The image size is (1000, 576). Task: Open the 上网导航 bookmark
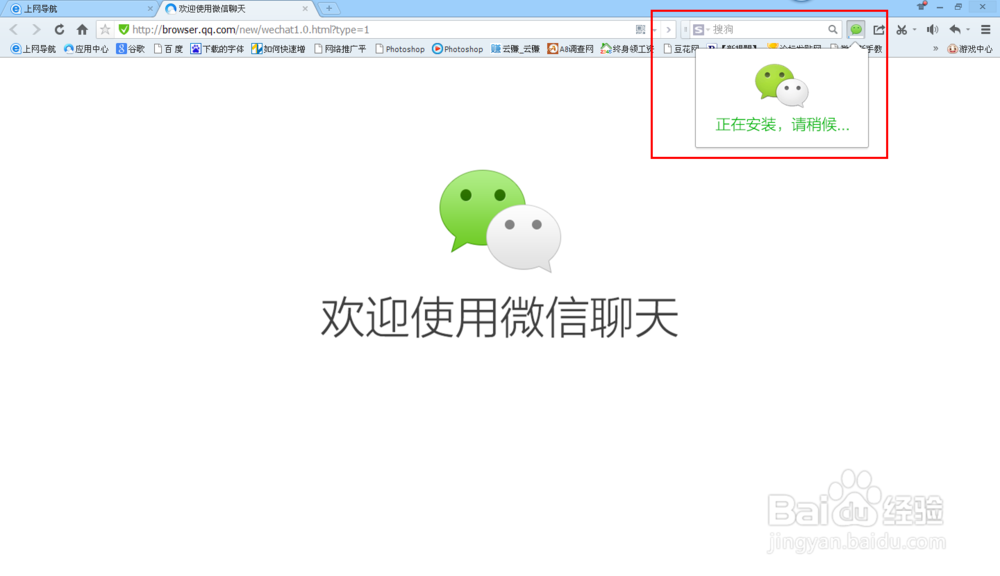[34, 48]
